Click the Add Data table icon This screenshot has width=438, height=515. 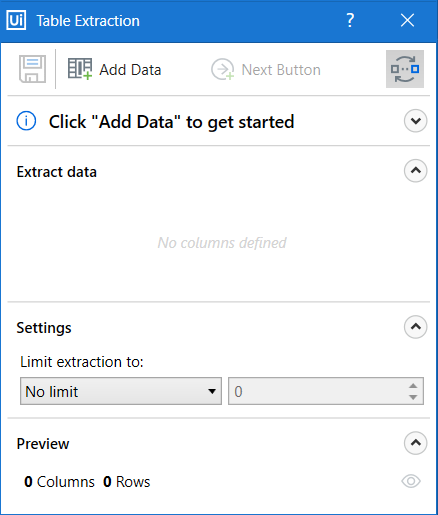point(80,69)
